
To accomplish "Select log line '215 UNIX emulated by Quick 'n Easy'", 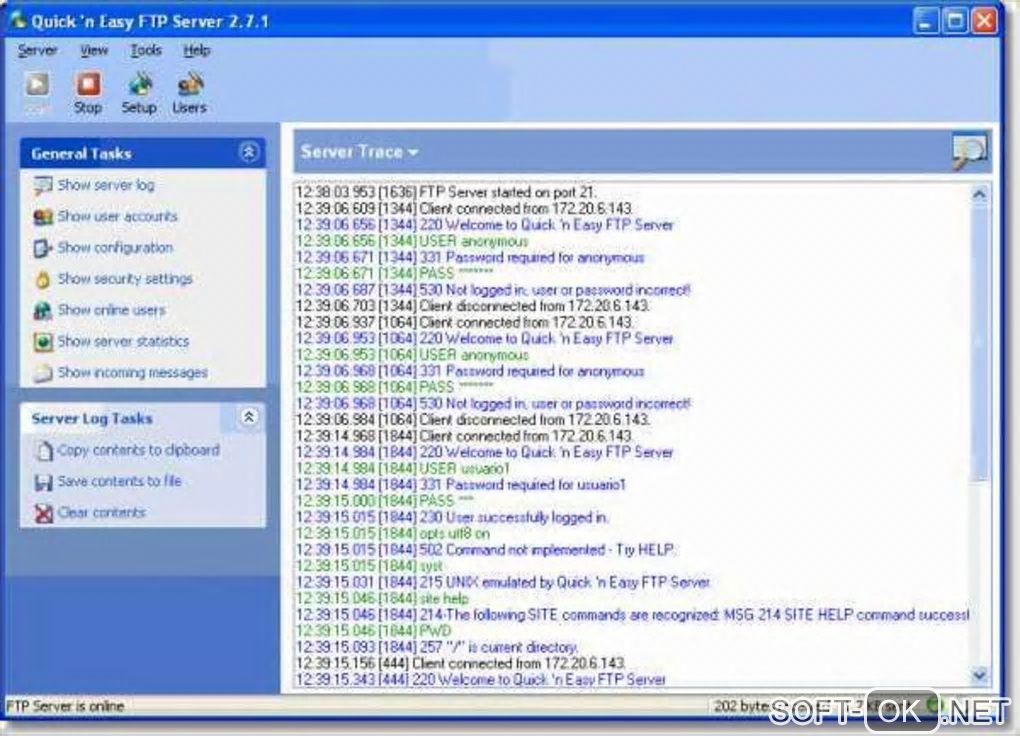I will click(x=503, y=582).
